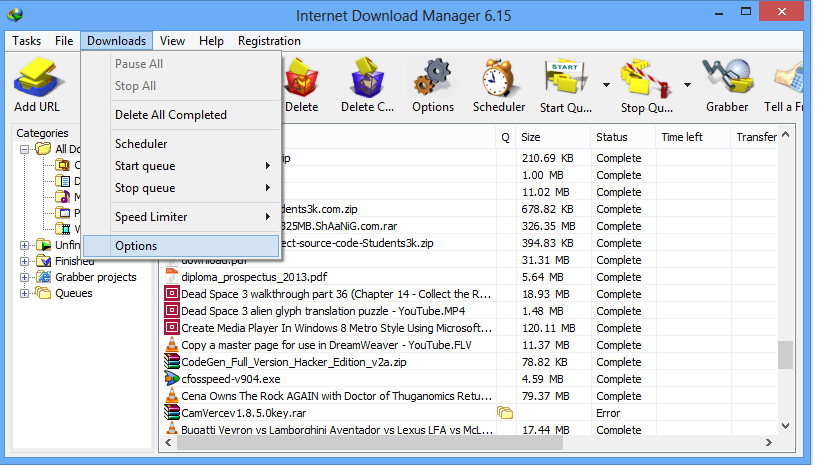Click the scroll down arrow of download list
This screenshot has height=465, width=819.
(785, 426)
